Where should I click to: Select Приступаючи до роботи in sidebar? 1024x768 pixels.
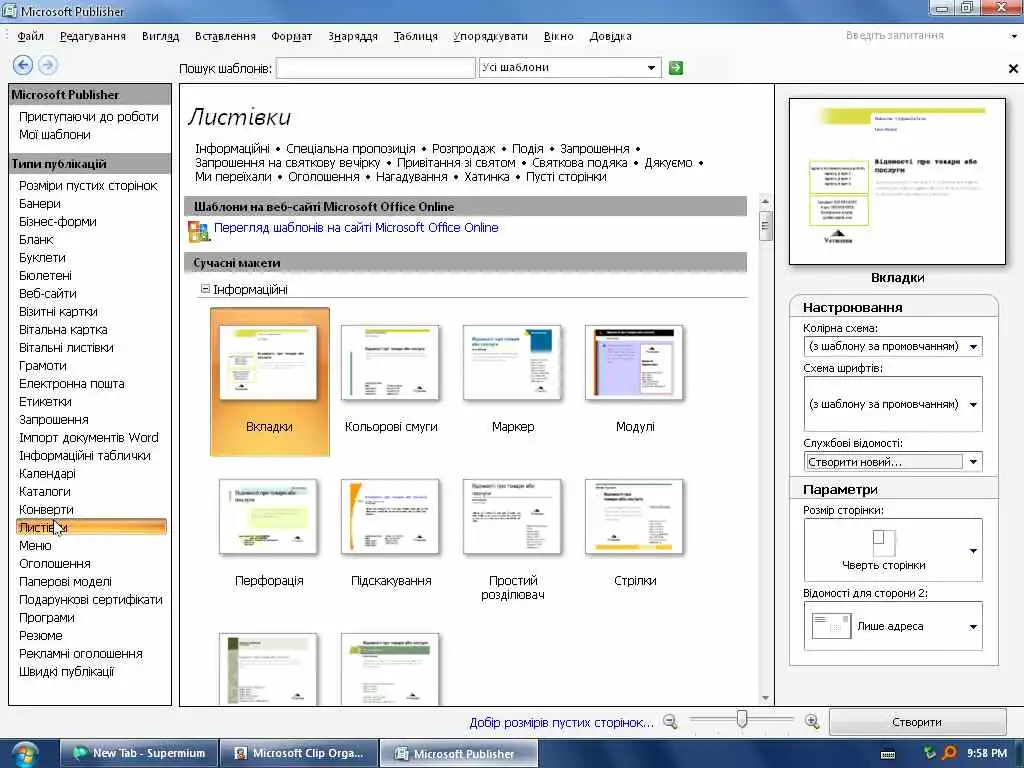tap(89, 116)
